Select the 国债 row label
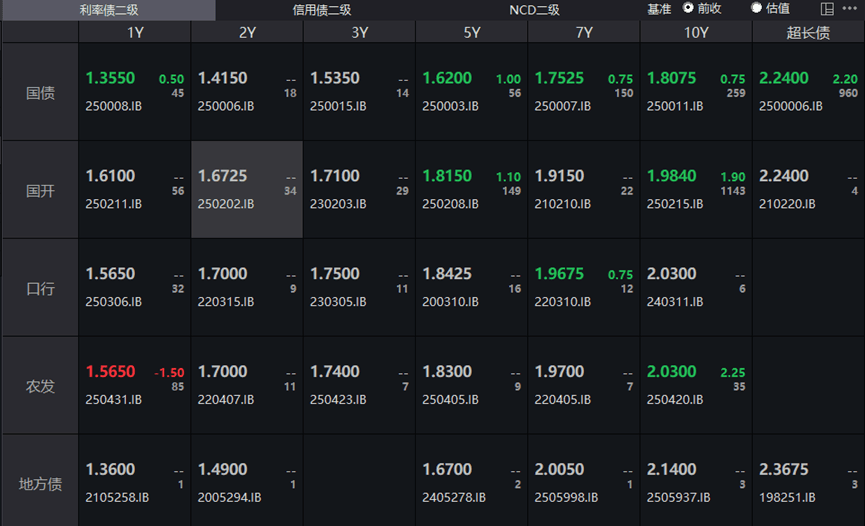Screen dimensions: 865x526 (40, 92)
